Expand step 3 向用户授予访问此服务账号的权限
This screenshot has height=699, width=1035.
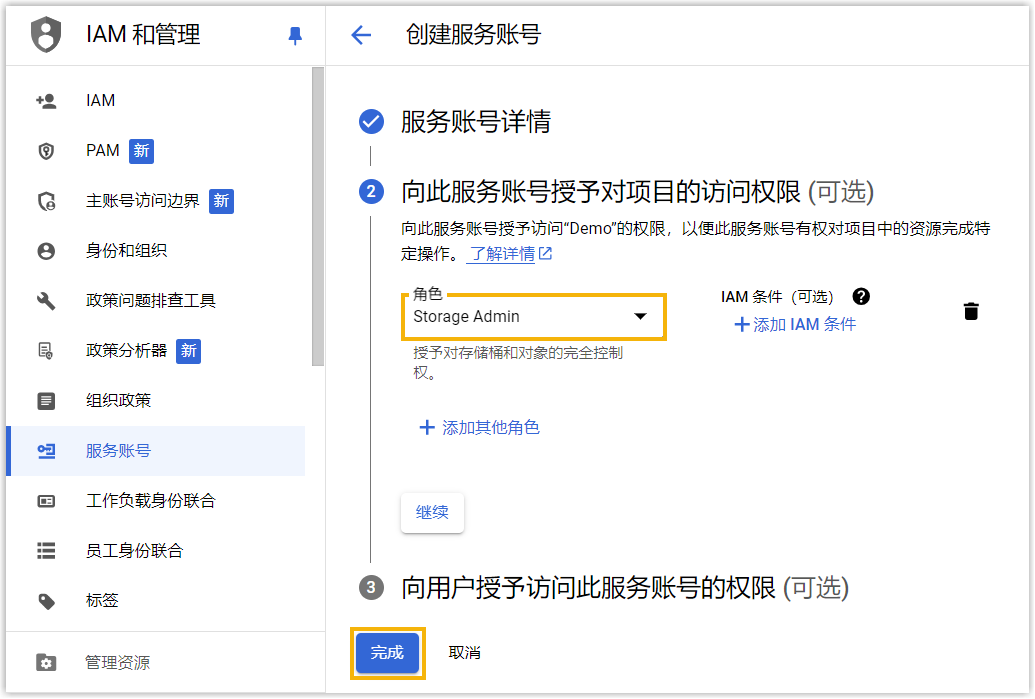[x=624, y=588]
